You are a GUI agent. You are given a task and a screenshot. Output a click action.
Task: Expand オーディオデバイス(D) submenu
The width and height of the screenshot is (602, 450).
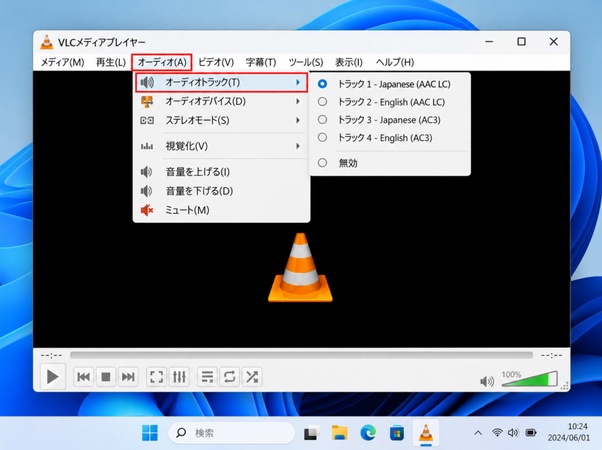[222, 101]
